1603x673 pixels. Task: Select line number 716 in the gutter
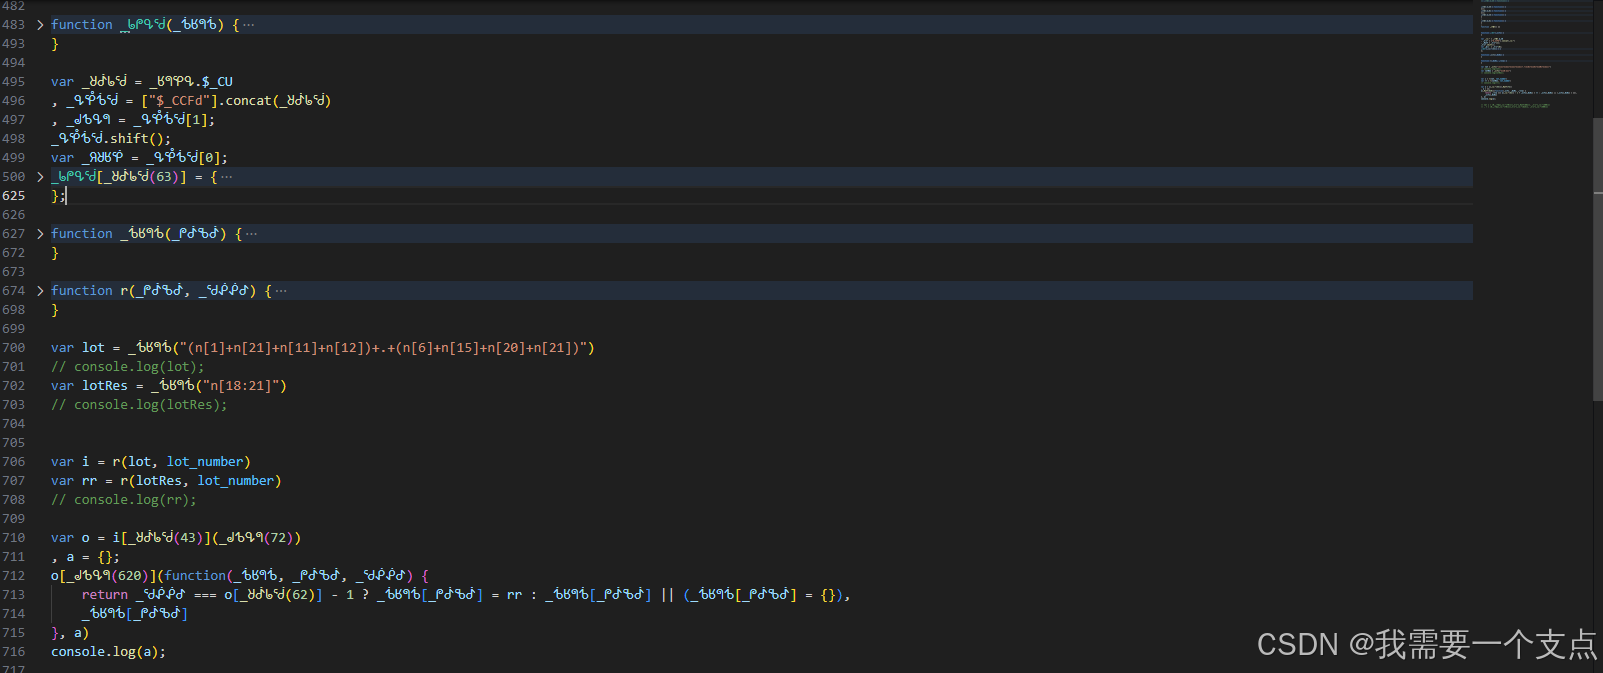[14, 652]
